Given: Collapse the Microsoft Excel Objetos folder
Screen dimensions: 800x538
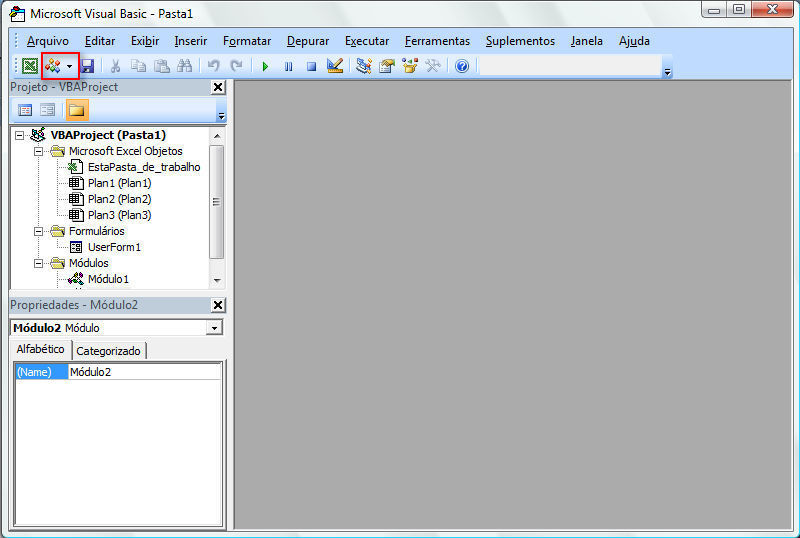Looking at the screenshot, I should pyautogui.click(x=38, y=151).
